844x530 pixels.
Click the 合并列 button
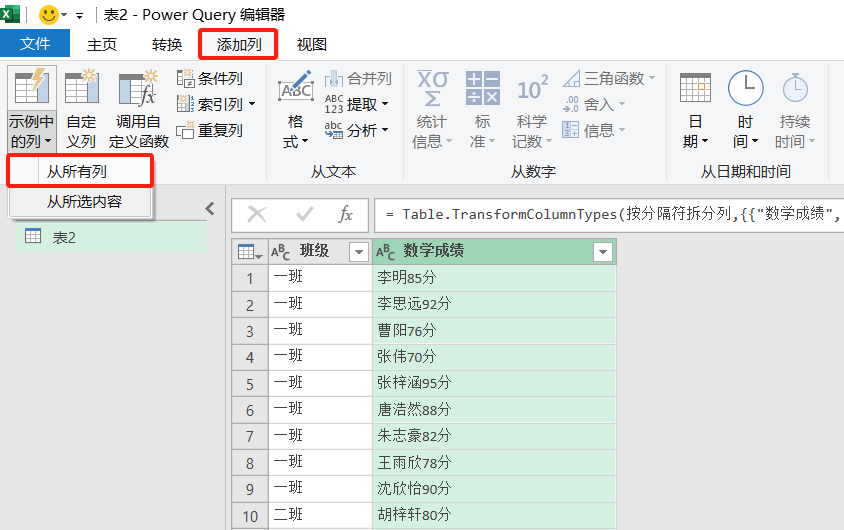coord(358,79)
